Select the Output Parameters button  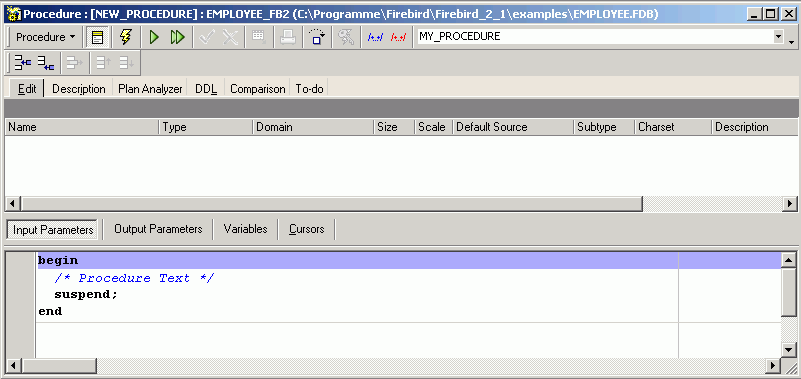click(x=158, y=229)
